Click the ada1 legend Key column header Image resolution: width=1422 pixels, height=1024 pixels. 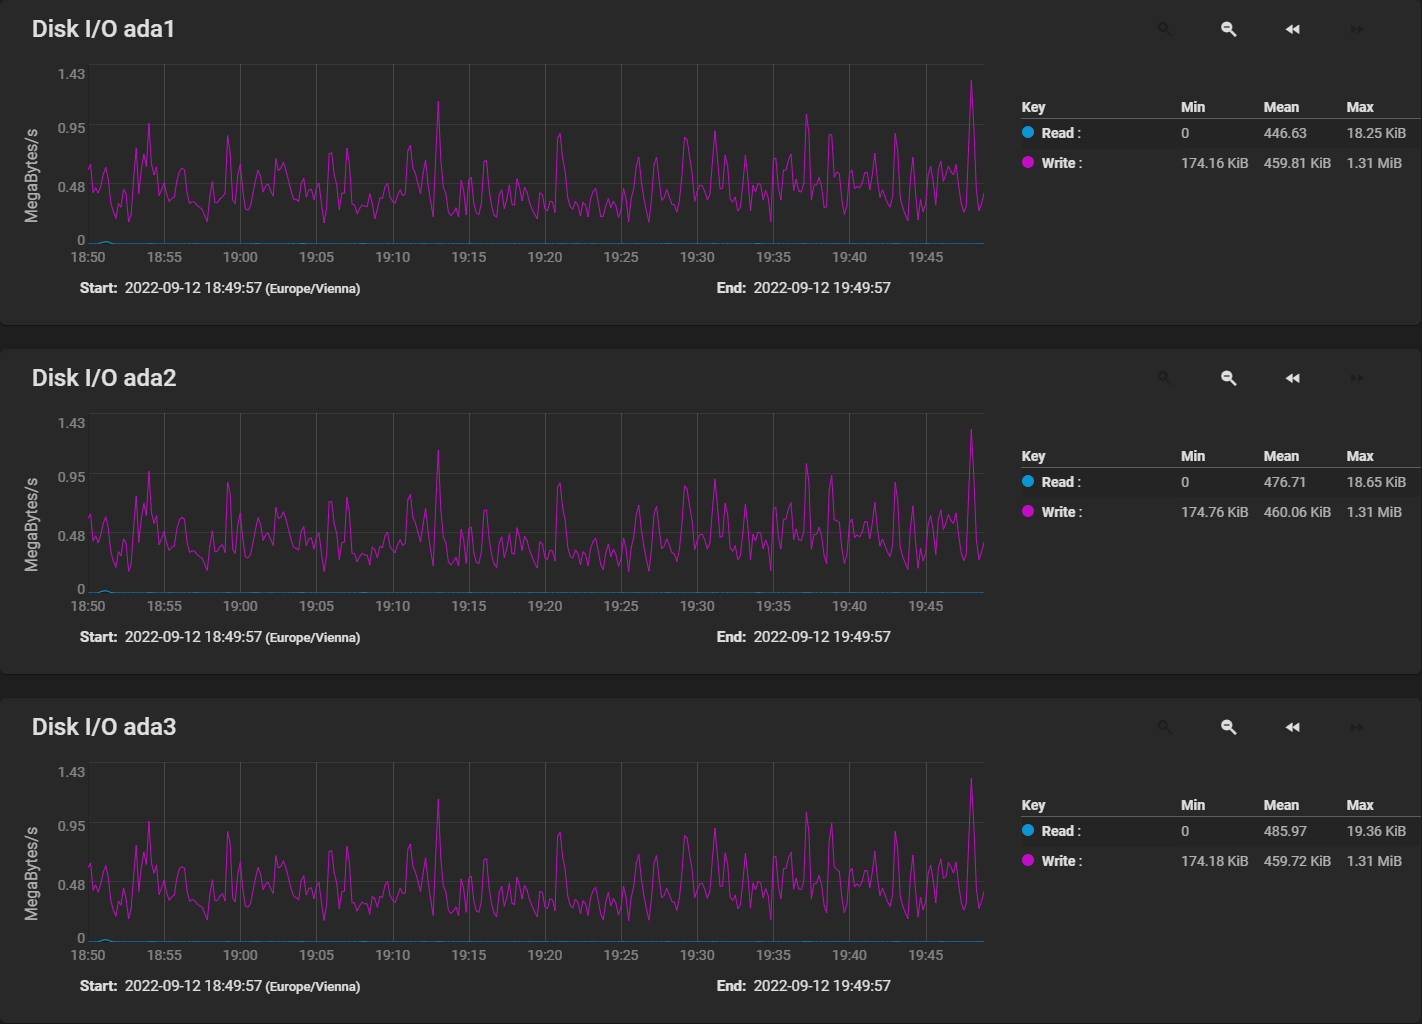[x=1033, y=107]
